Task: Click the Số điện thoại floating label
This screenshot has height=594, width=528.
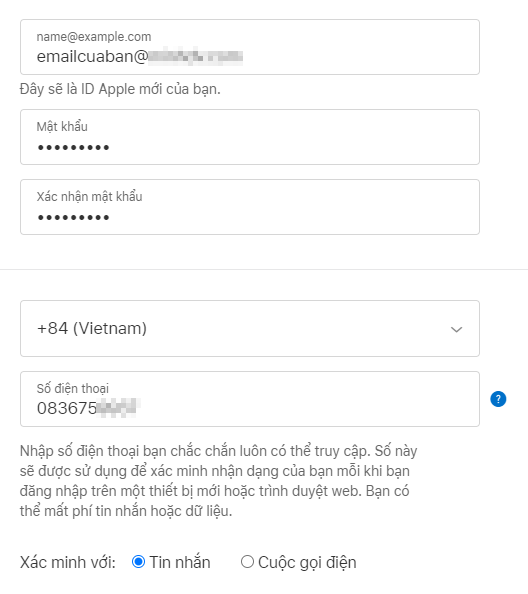Action: [72, 388]
